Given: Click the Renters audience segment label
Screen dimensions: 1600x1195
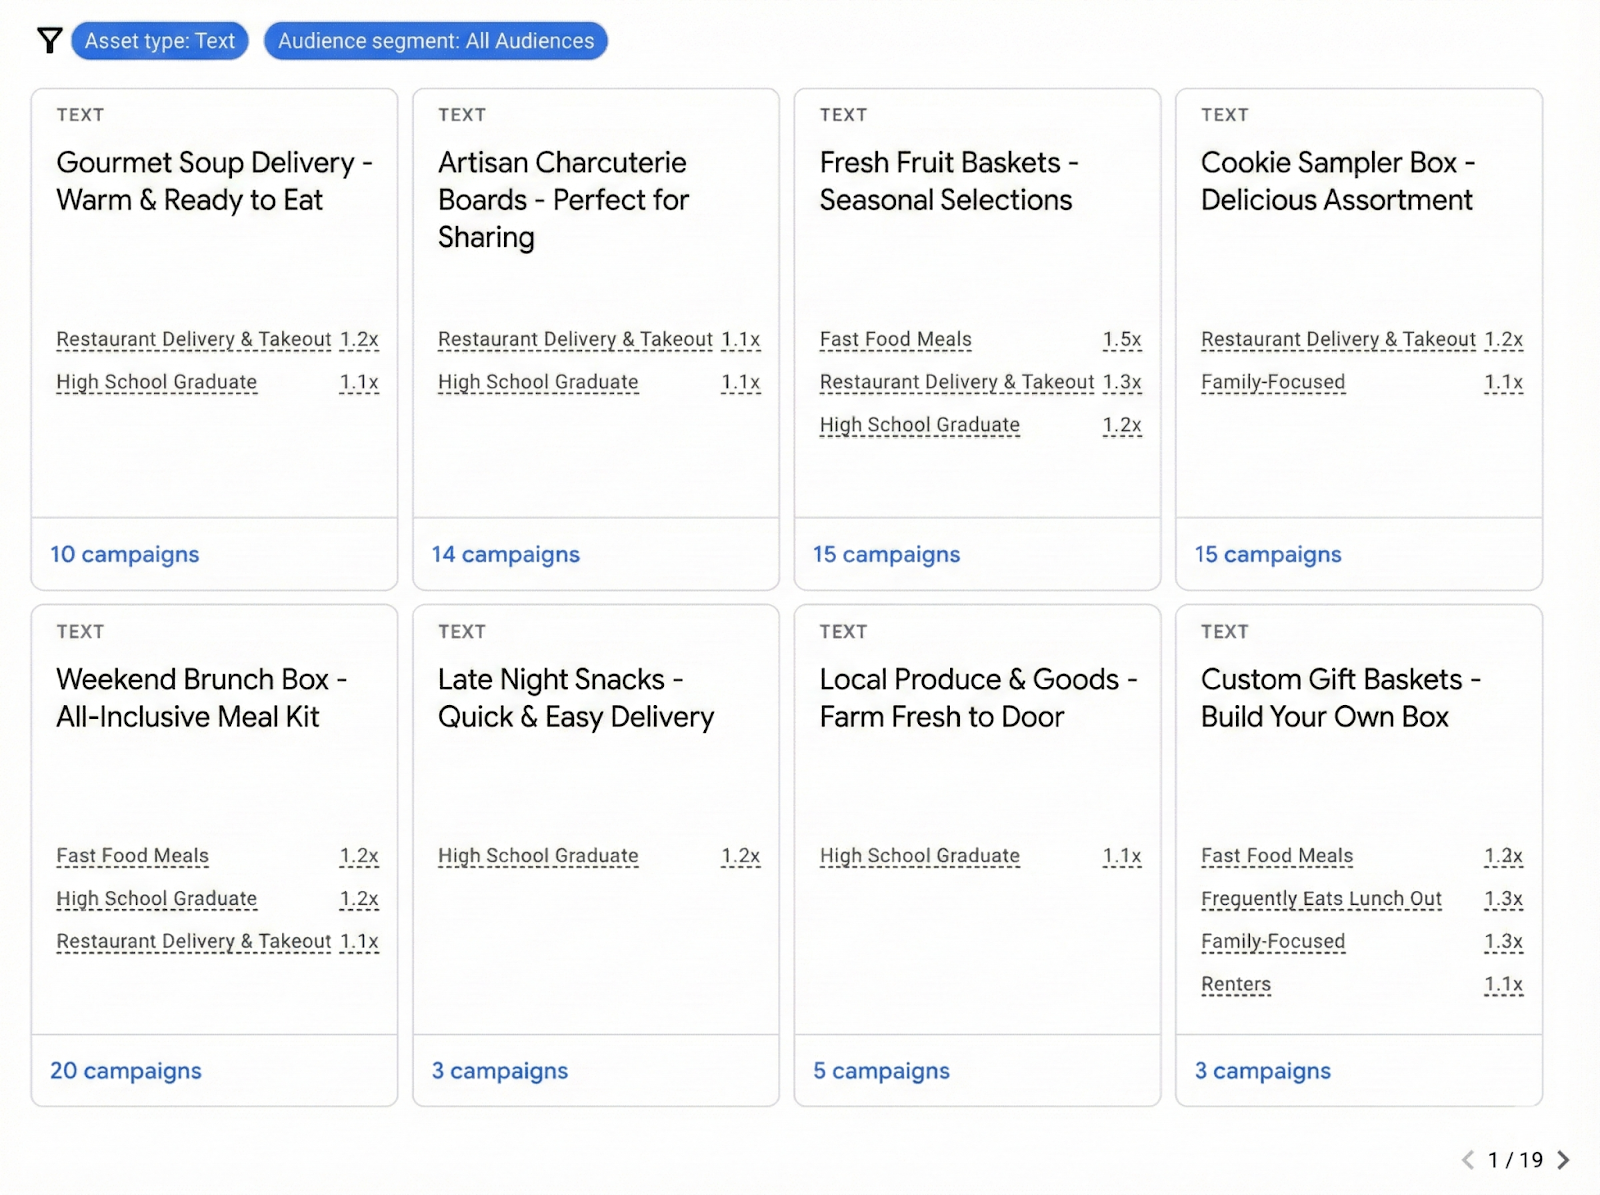Looking at the screenshot, I should pos(1235,984).
